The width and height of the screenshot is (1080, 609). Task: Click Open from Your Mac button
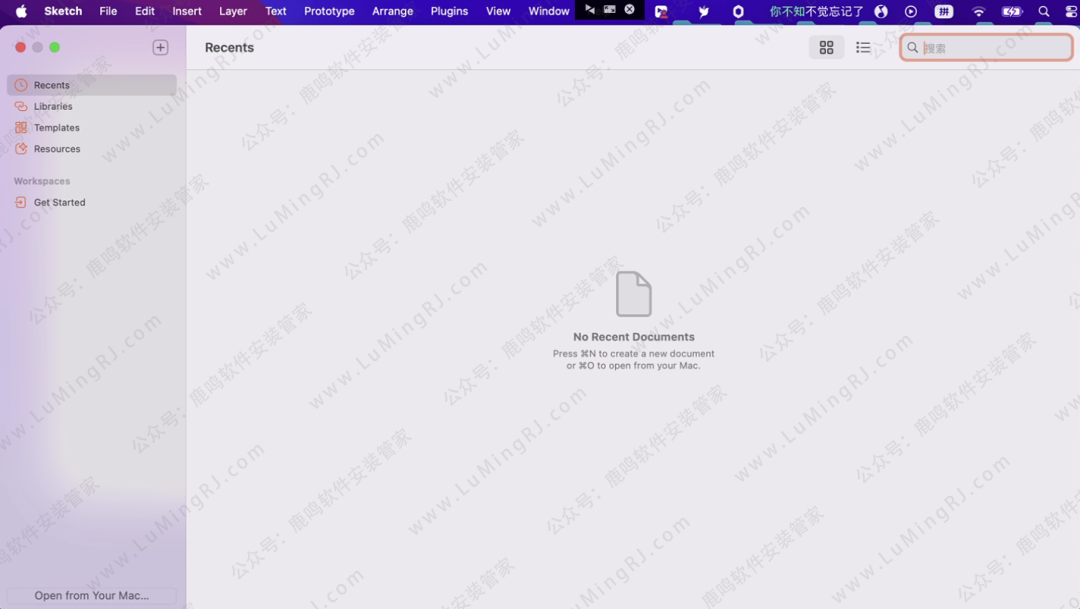coord(92,595)
